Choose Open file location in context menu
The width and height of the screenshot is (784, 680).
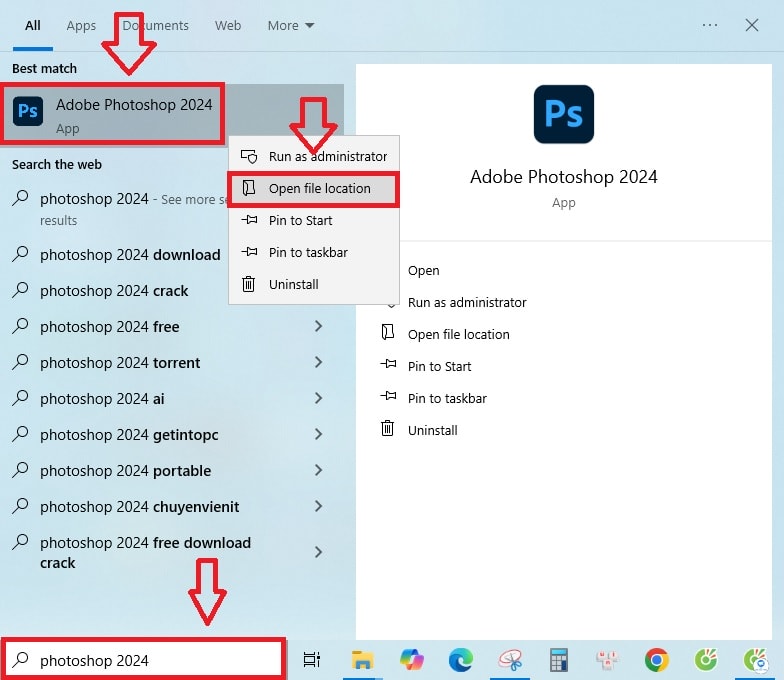click(314, 188)
